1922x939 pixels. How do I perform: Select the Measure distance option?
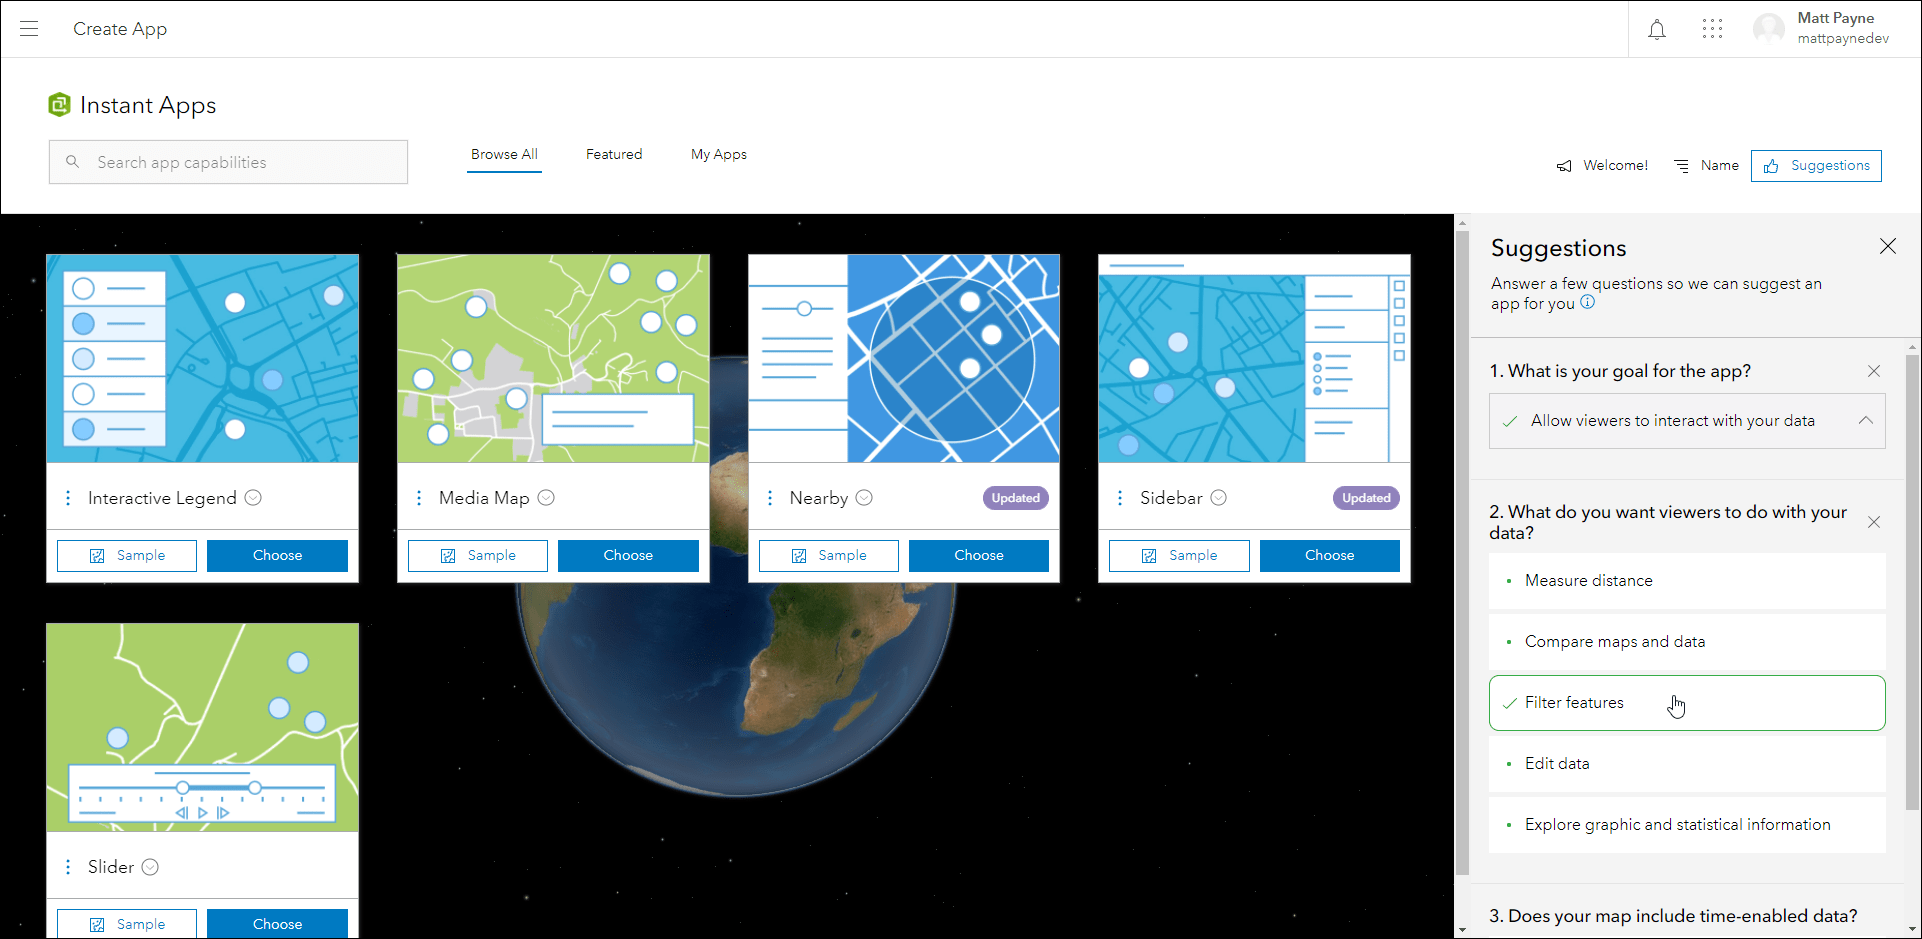click(x=1687, y=581)
